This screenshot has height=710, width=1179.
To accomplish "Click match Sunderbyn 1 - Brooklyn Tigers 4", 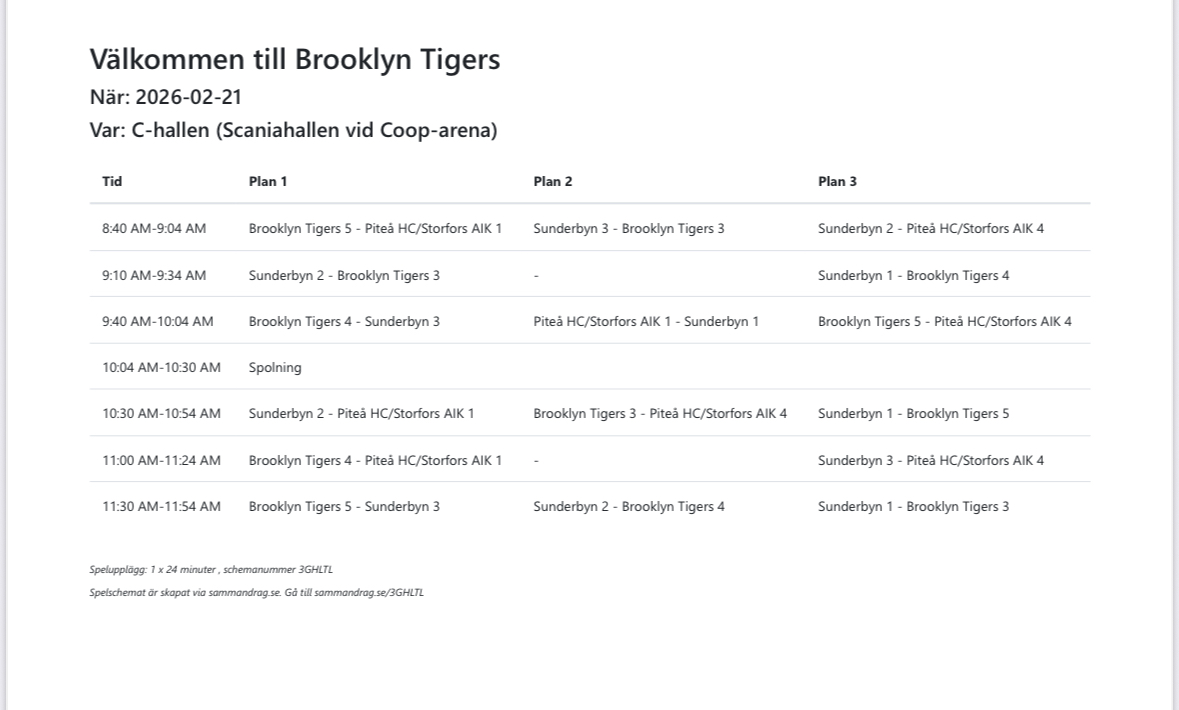I will [x=913, y=276].
